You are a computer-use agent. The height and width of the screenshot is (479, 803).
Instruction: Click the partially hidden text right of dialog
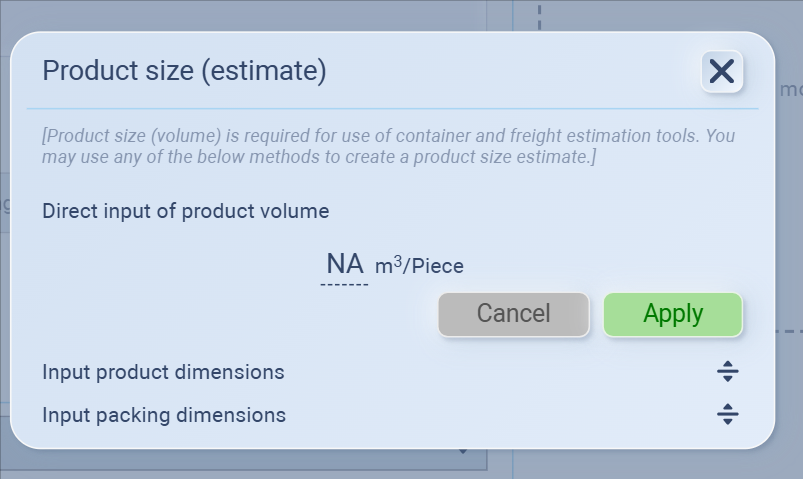pyautogui.click(x=790, y=89)
